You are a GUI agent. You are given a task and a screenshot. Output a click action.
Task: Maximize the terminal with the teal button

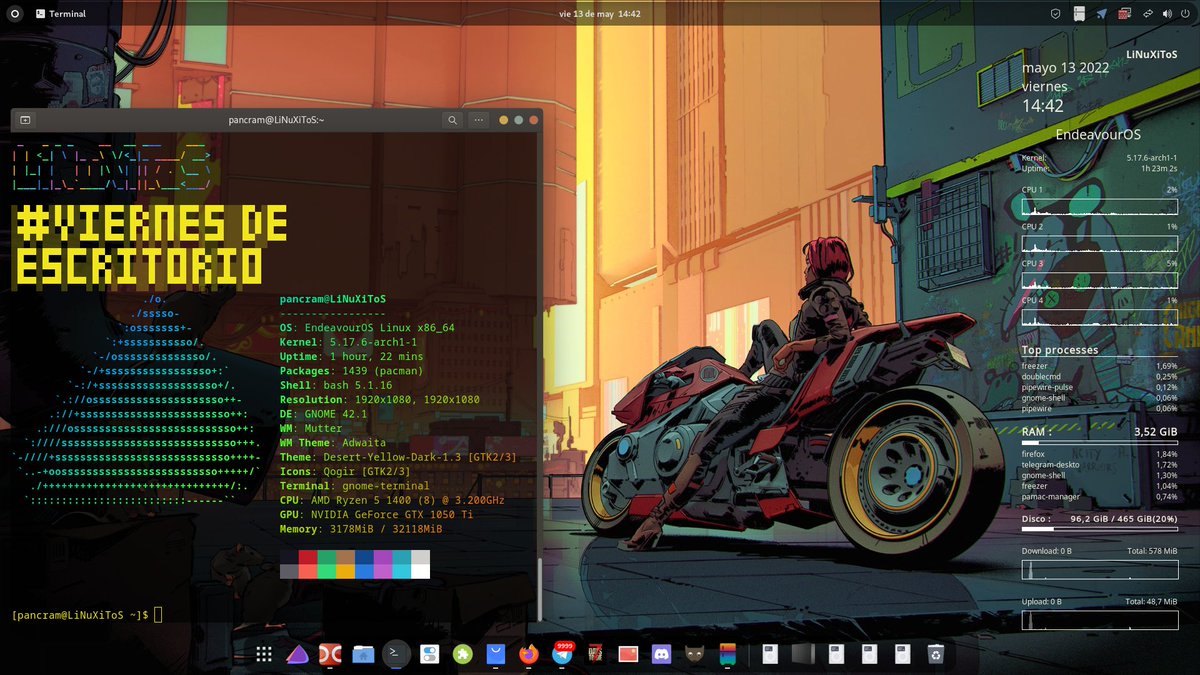[x=519, y=120]
